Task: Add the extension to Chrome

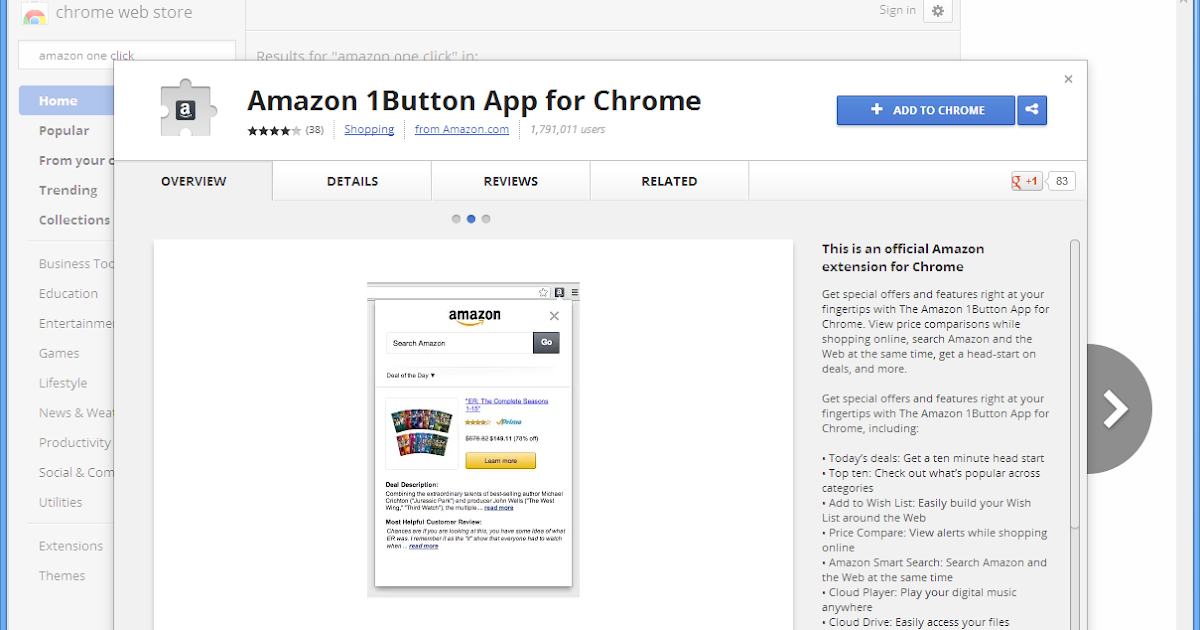Action: tap(925, 110)
